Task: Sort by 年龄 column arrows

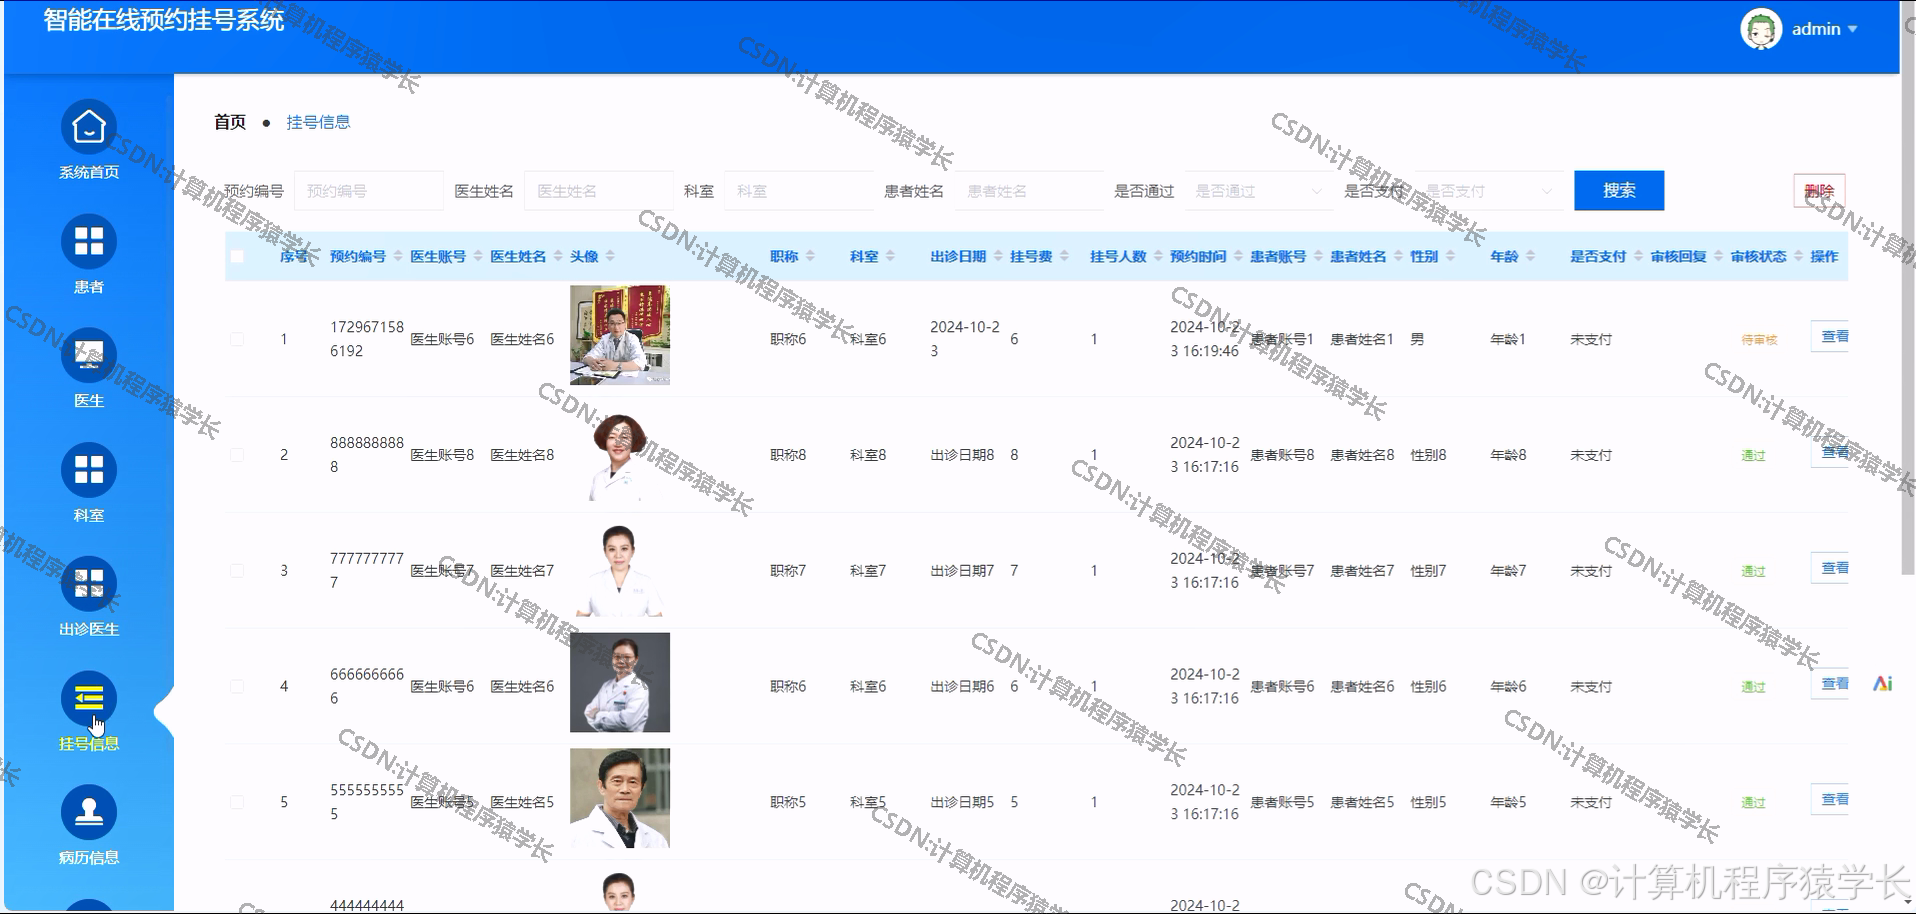Action: 1530,257
